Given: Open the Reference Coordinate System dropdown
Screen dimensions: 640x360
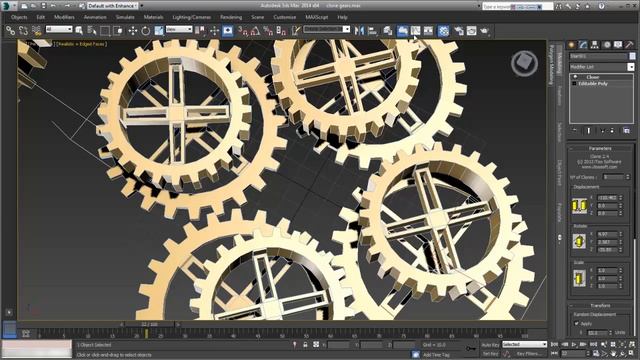Looking at the screenshot, I should 179,29.
